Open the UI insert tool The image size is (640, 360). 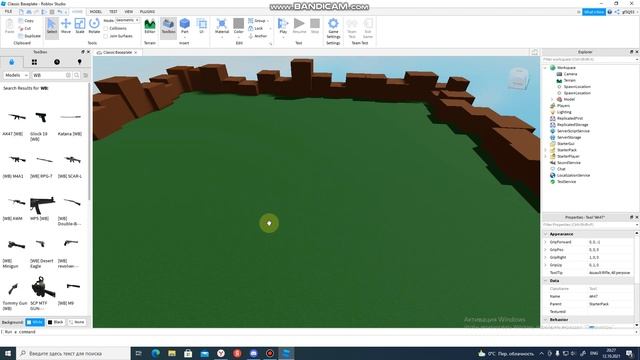(202, 27)
